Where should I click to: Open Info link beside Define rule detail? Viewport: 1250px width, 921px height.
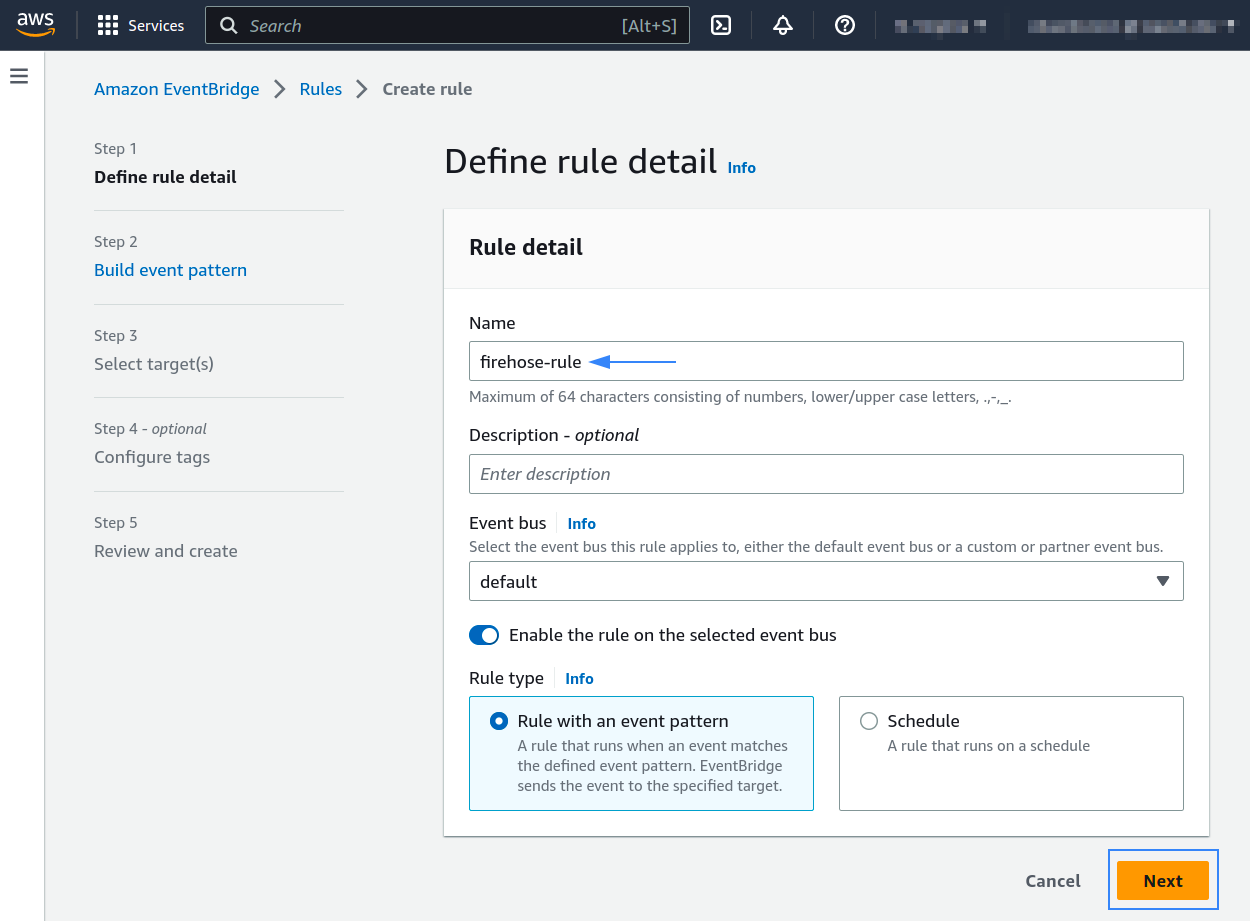(x=742, y=167)
